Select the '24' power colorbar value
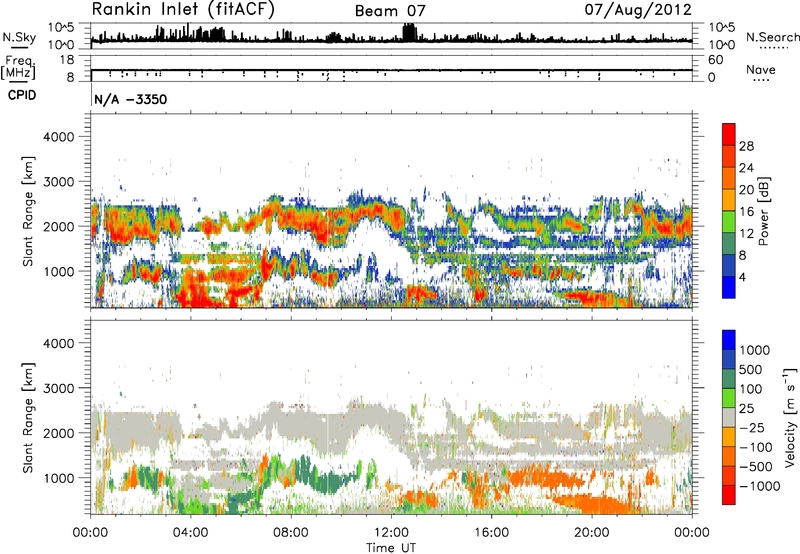The height and width of the screenshot is (554, 800). pyautogui.click(x=746, y=168)
